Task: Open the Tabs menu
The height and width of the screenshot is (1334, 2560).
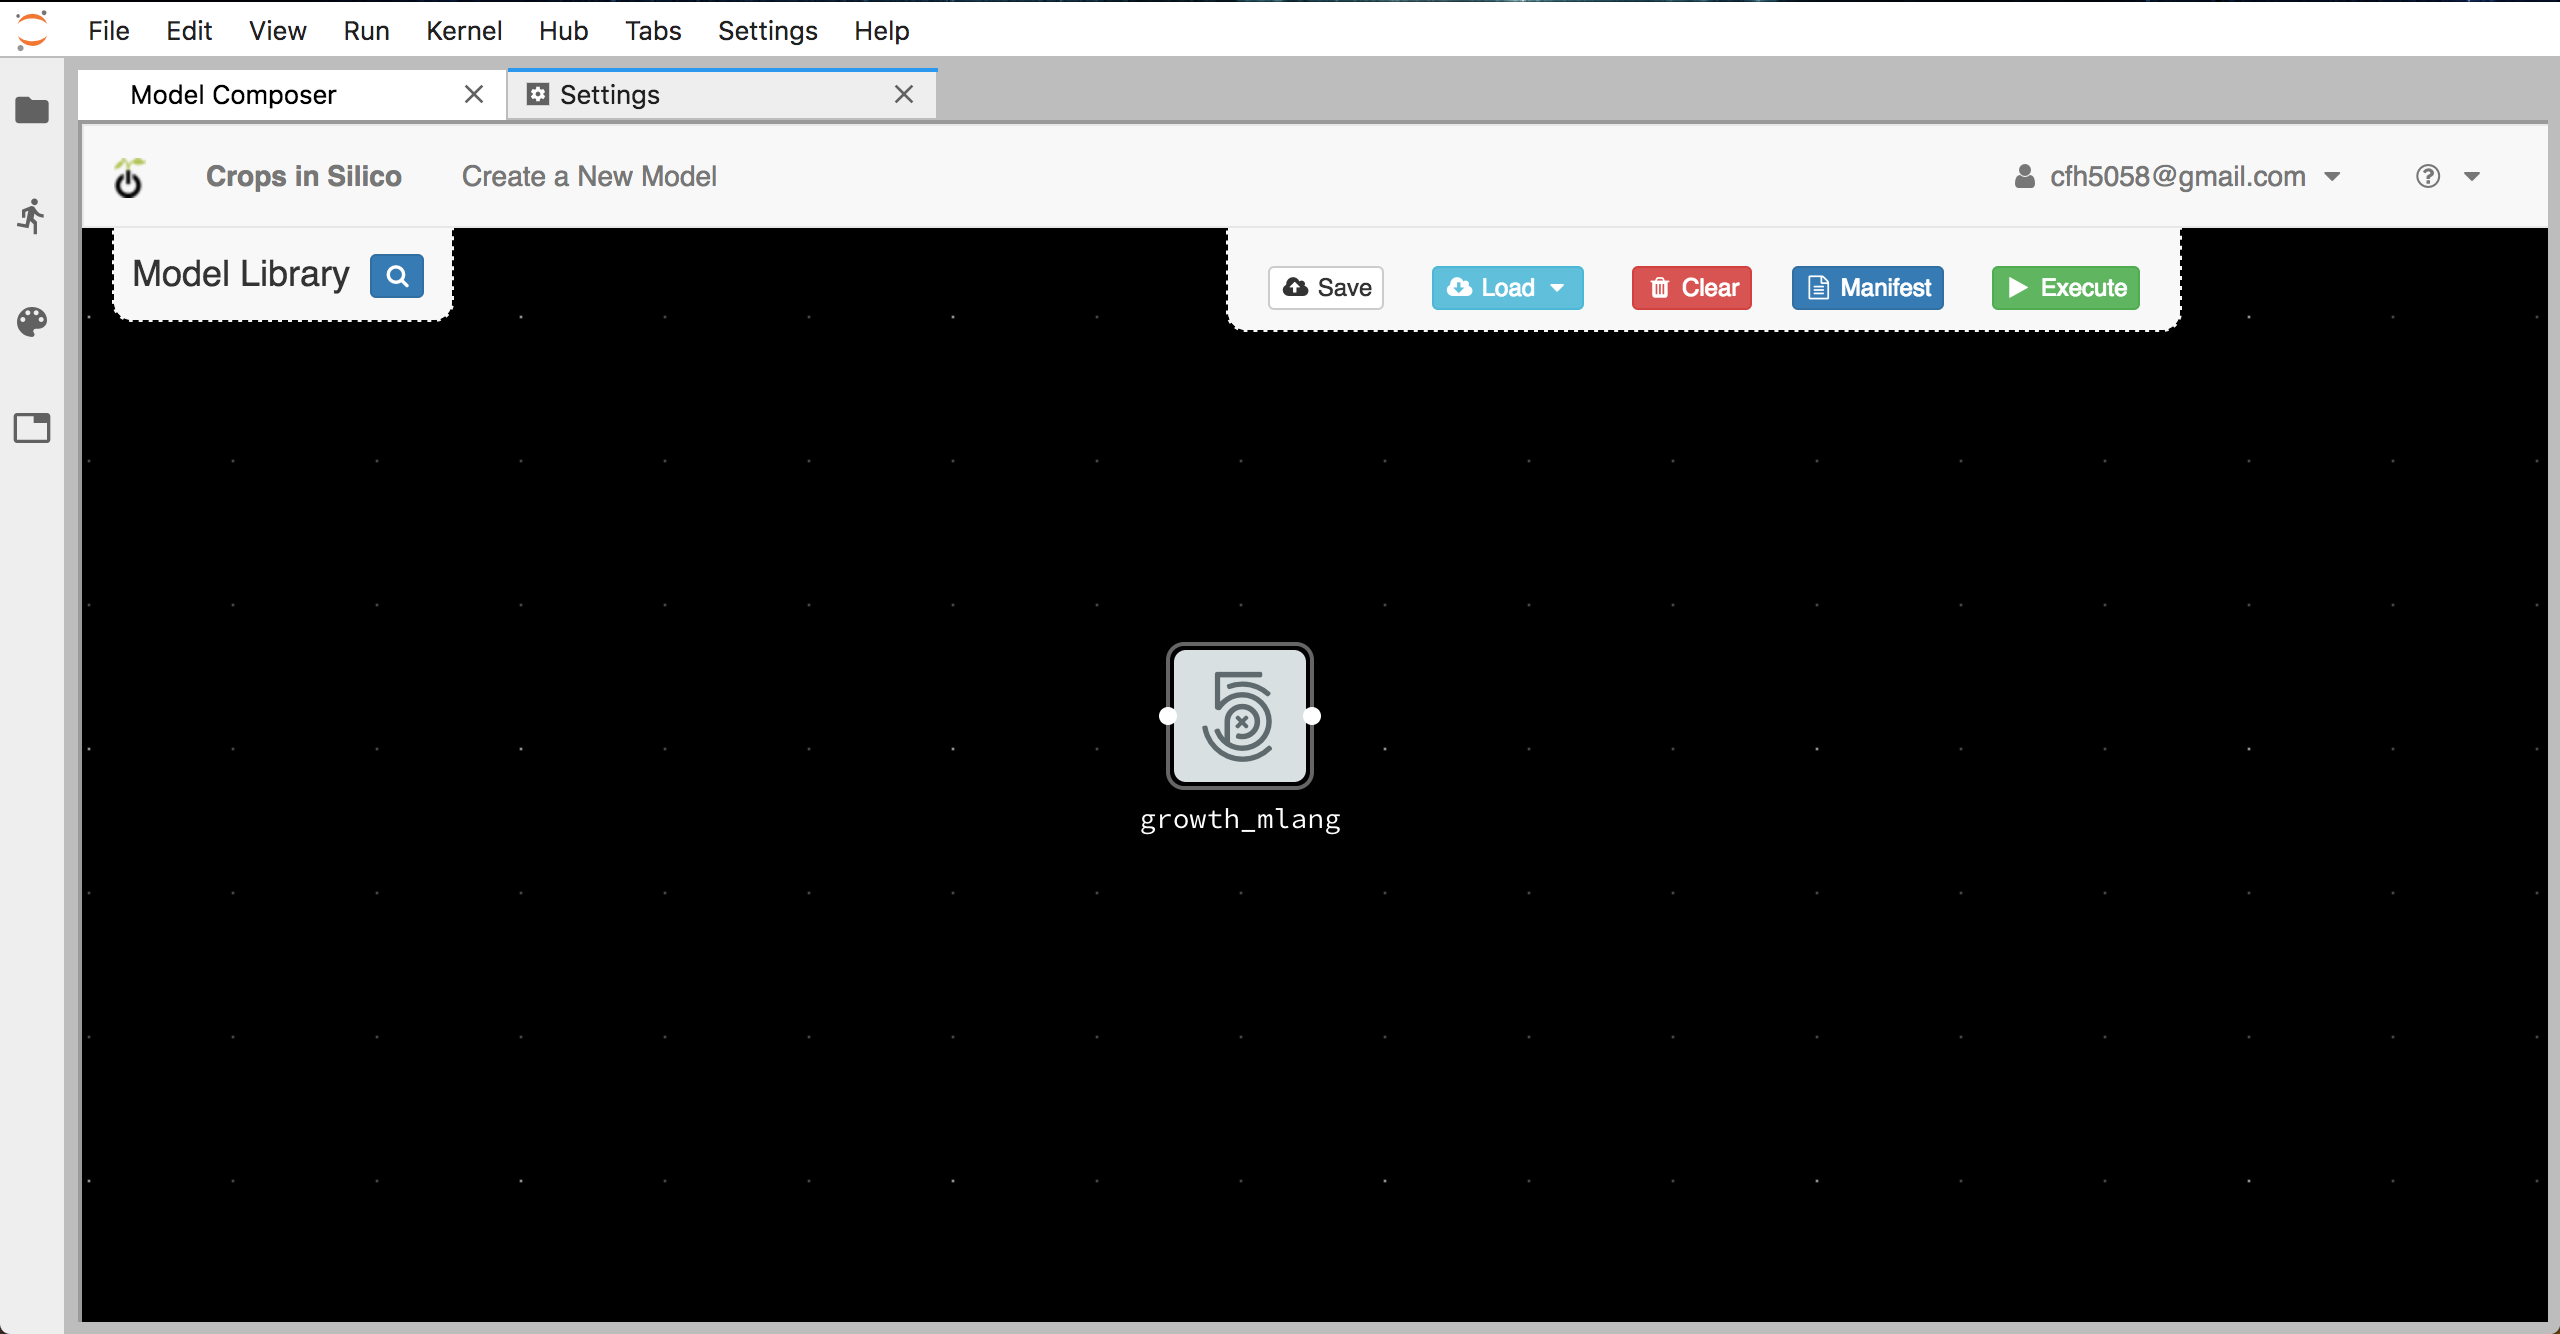Action: pyautogui.click(x=653, y=31)
